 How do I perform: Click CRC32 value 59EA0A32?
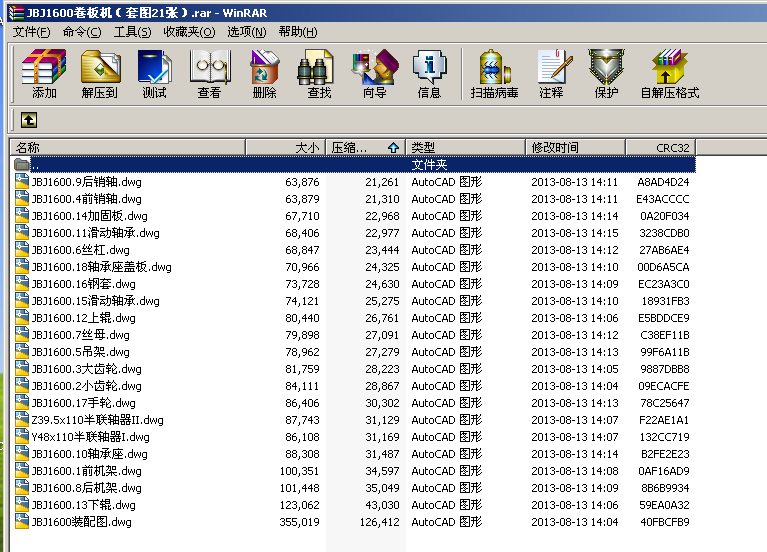[x=664, y=505]
